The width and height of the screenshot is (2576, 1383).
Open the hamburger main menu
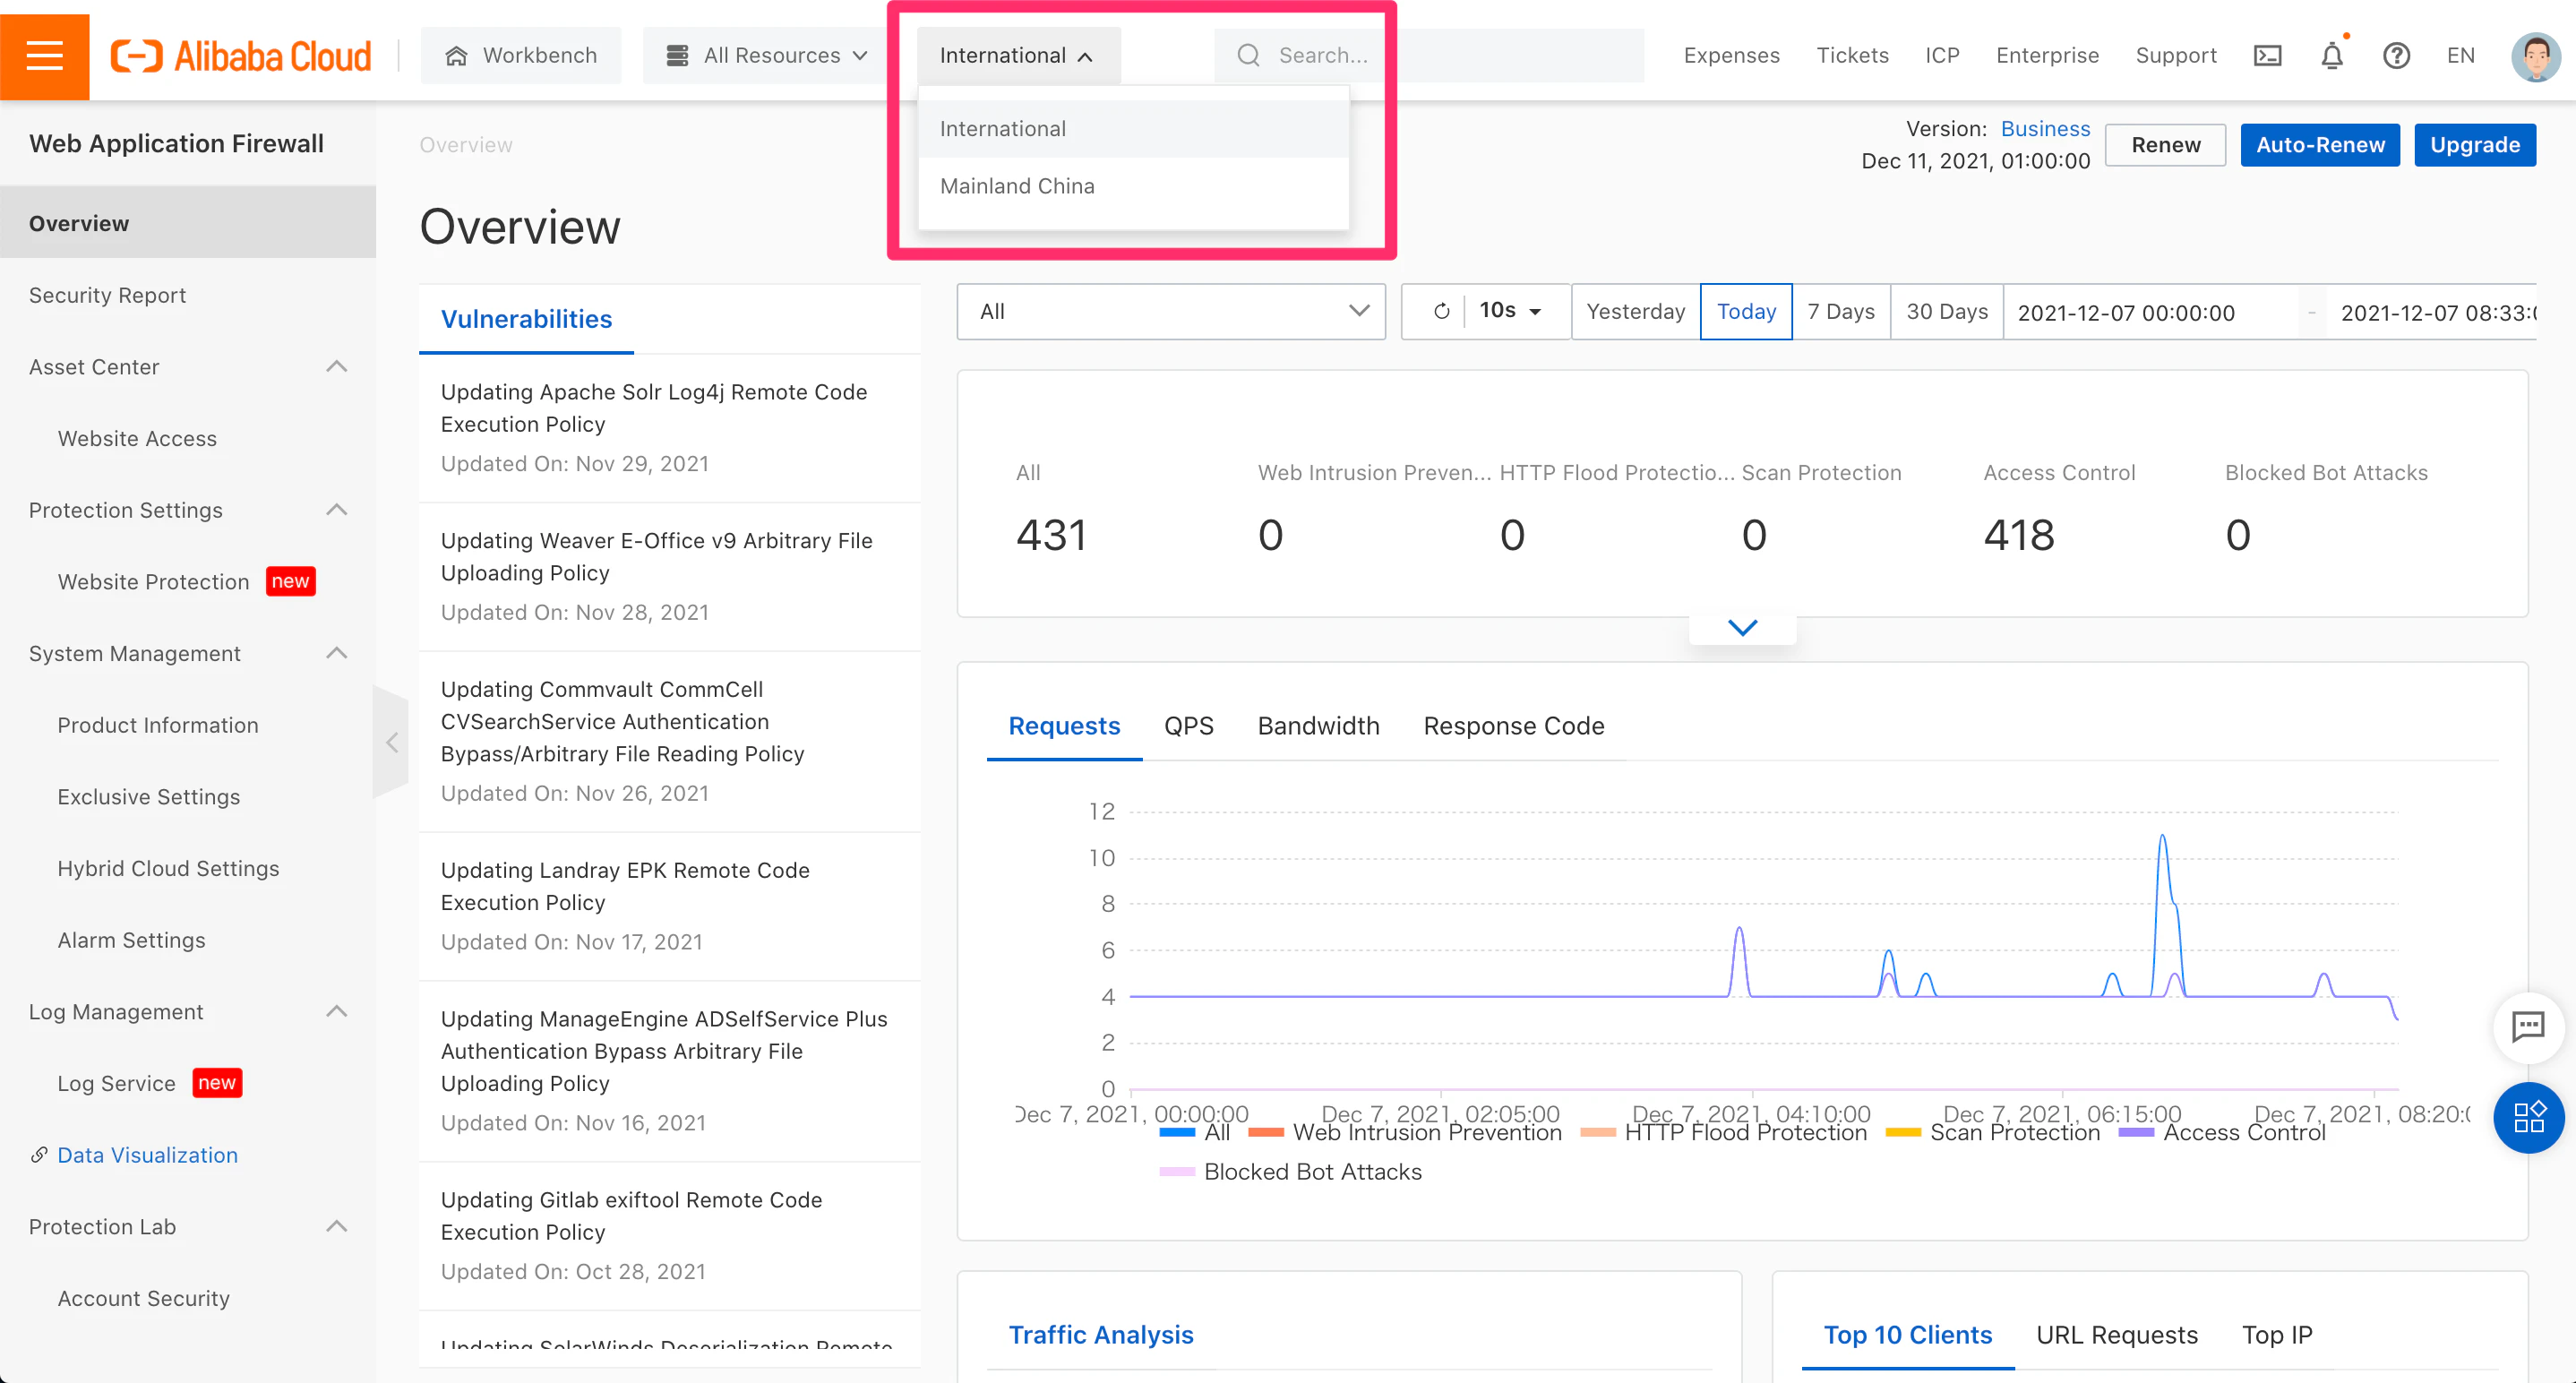pyautogui.click(x=44, y=56)
